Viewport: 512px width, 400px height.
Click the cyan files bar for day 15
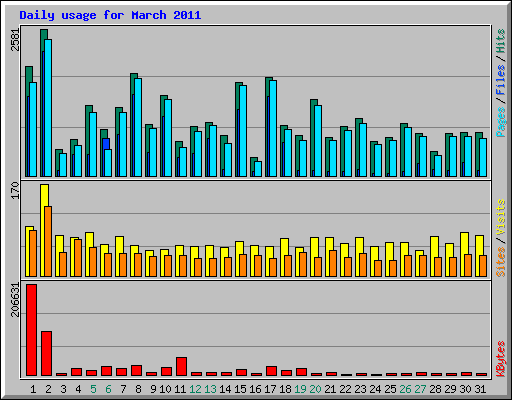pyautogui.click(x=243, y=131)
